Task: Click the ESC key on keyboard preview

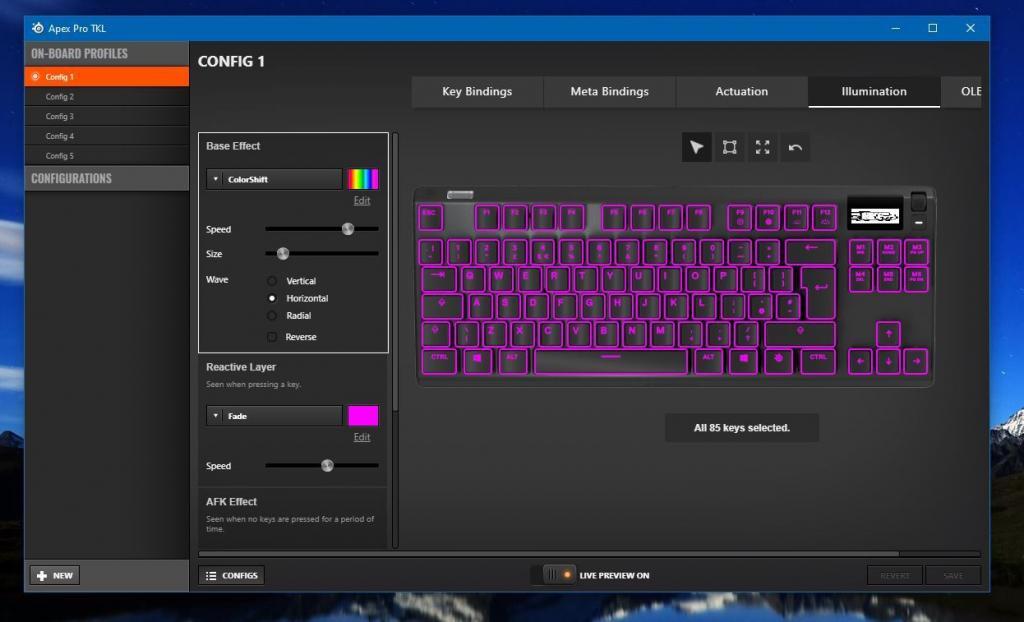Action: 430,217
